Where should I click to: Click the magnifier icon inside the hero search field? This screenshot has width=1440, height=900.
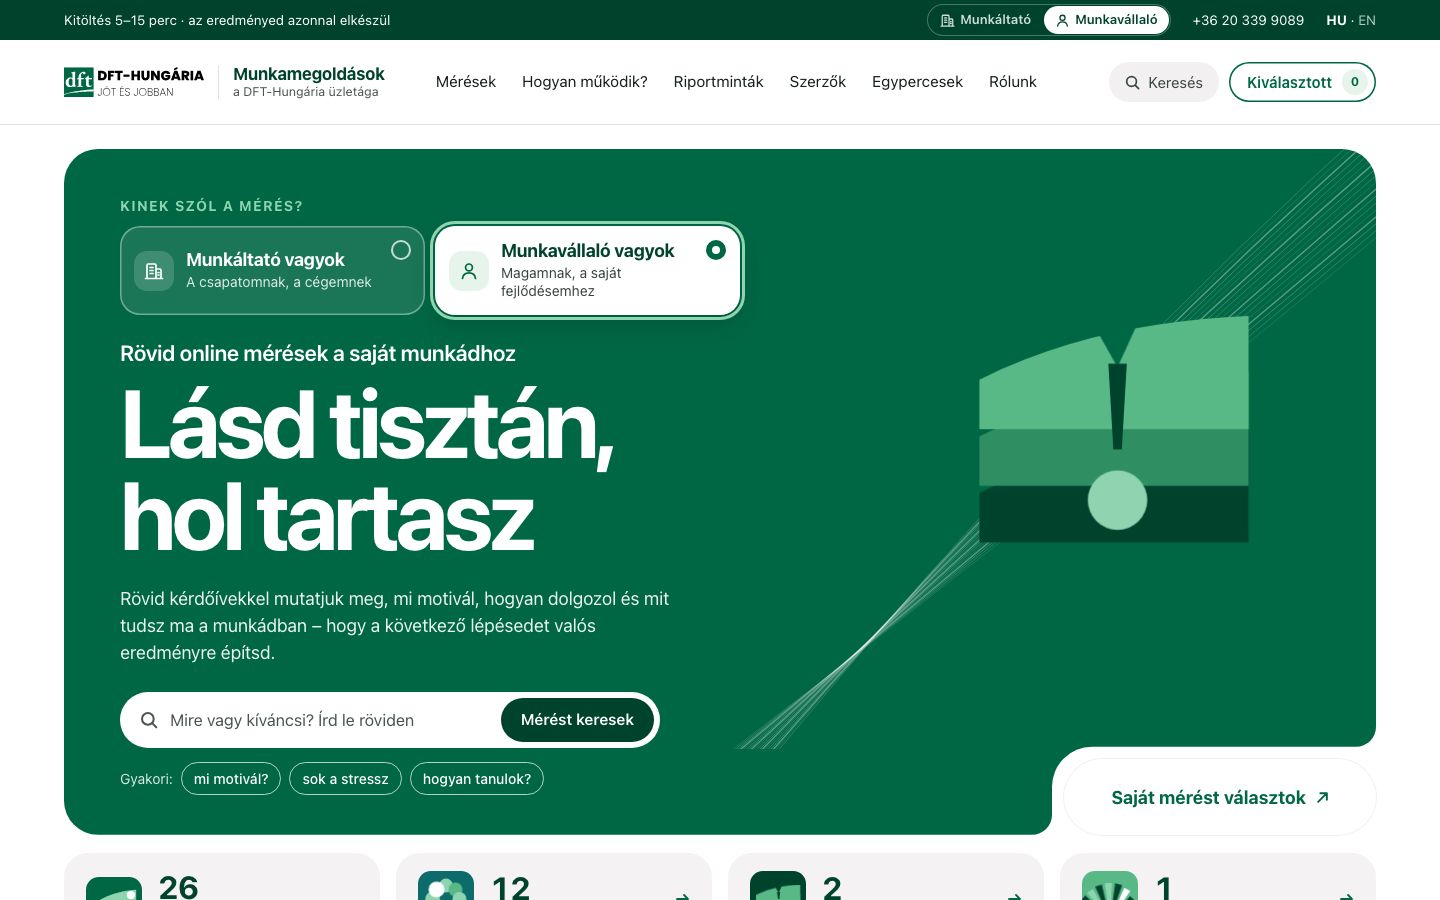click(x=149, y=720)
